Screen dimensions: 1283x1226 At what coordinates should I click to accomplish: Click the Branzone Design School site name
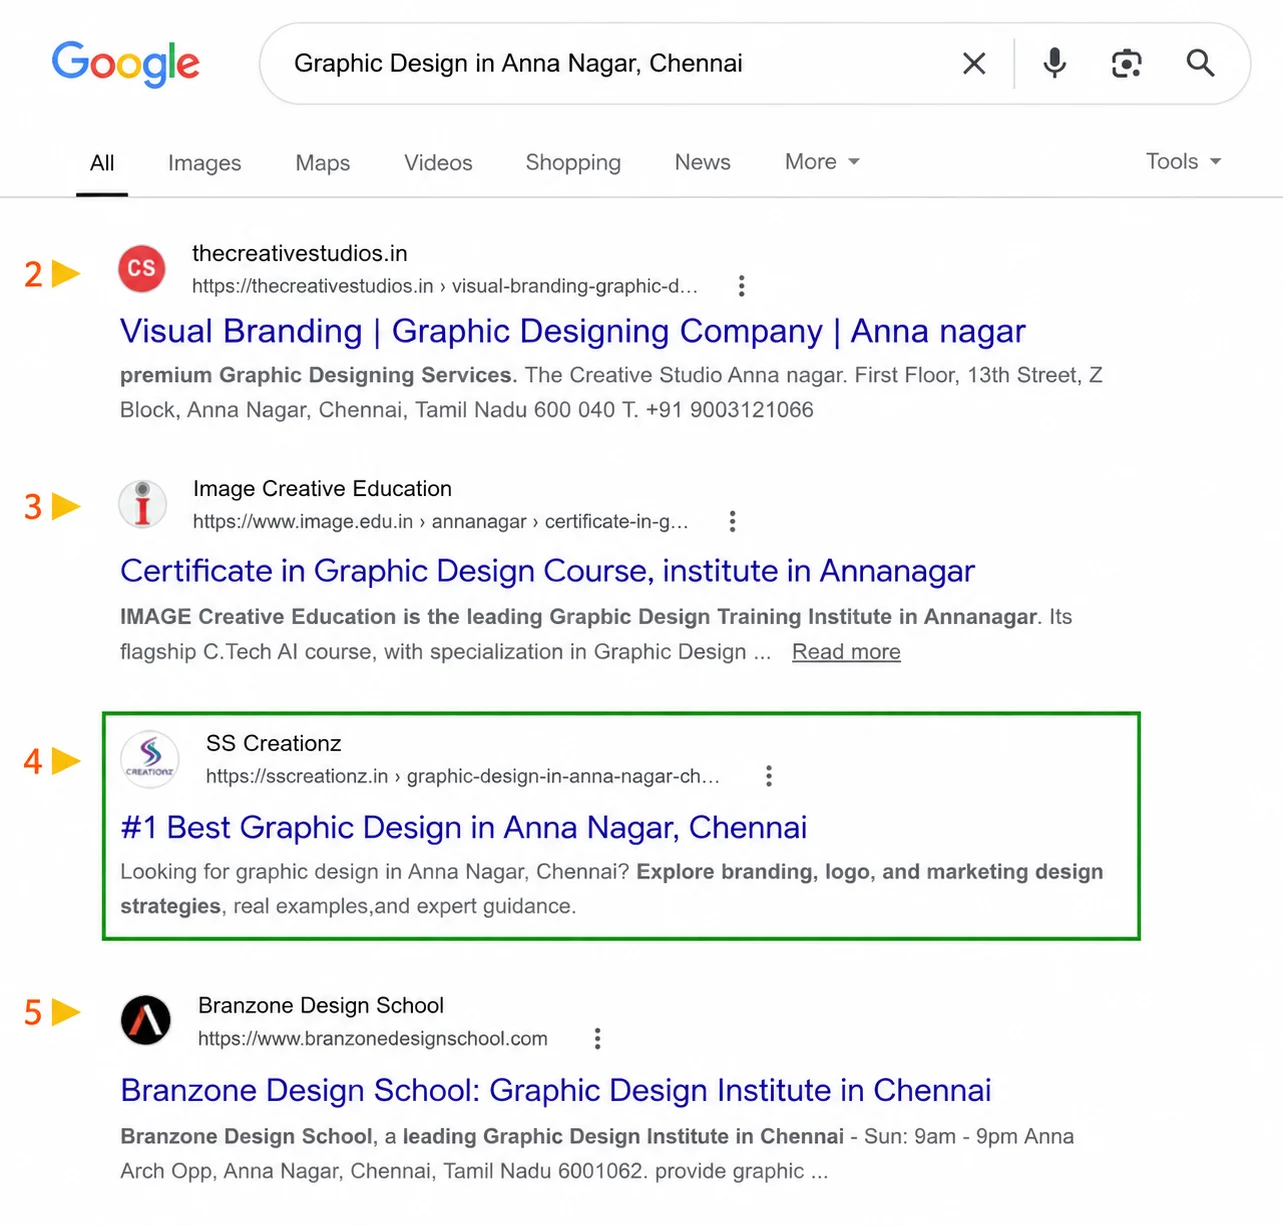pyautogui.click(x=321, y=1006)
